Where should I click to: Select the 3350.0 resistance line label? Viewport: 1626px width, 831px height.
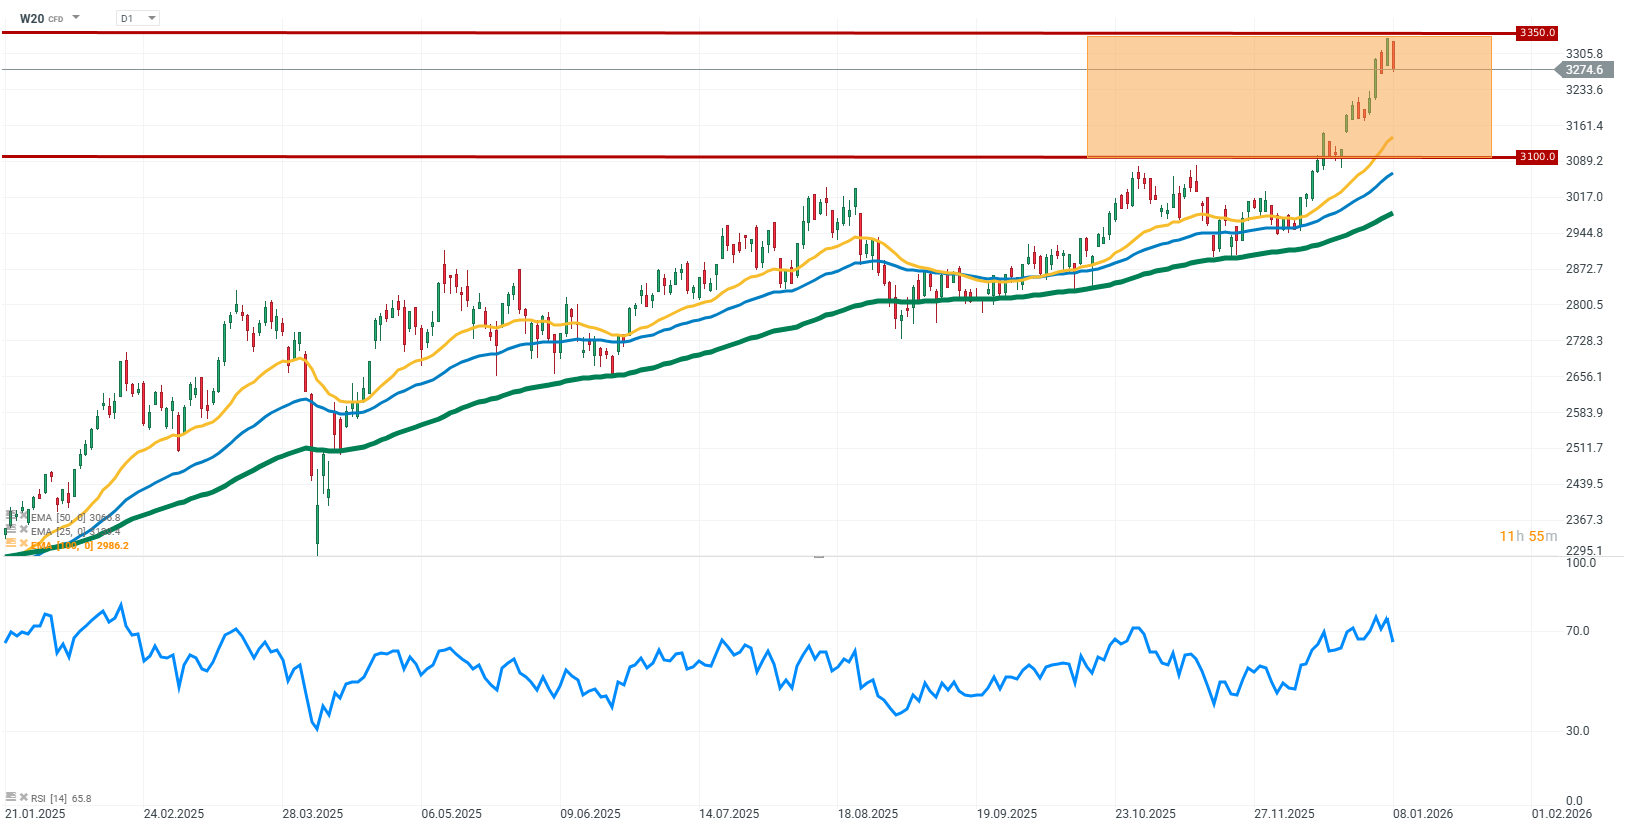(x=1537, y=33)
